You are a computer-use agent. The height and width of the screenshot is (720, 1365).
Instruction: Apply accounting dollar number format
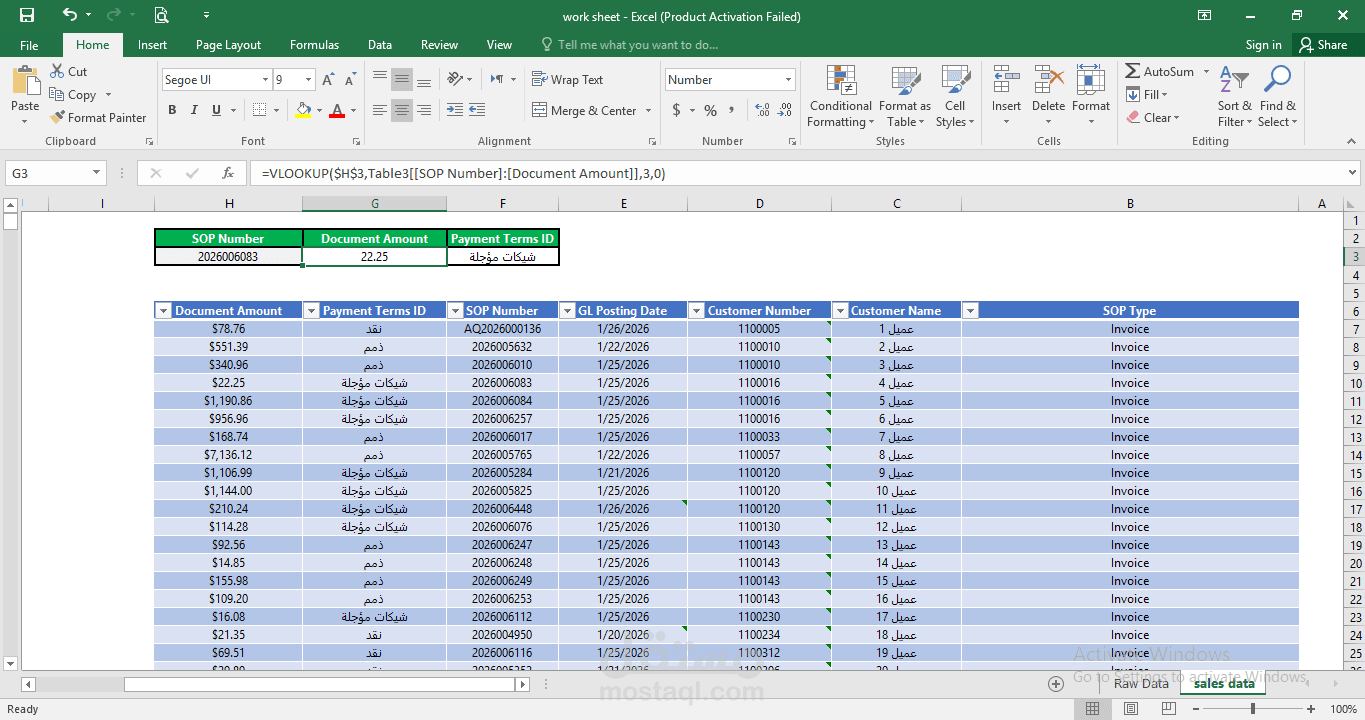[x=677, y=110]
